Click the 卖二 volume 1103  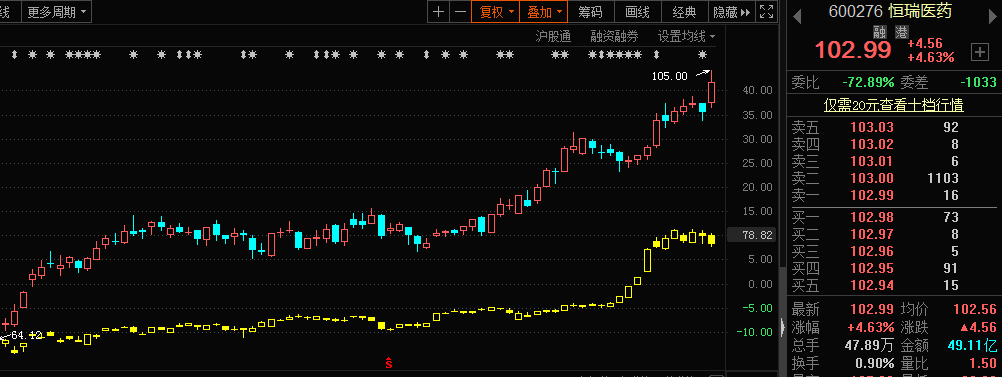[944, 178]
